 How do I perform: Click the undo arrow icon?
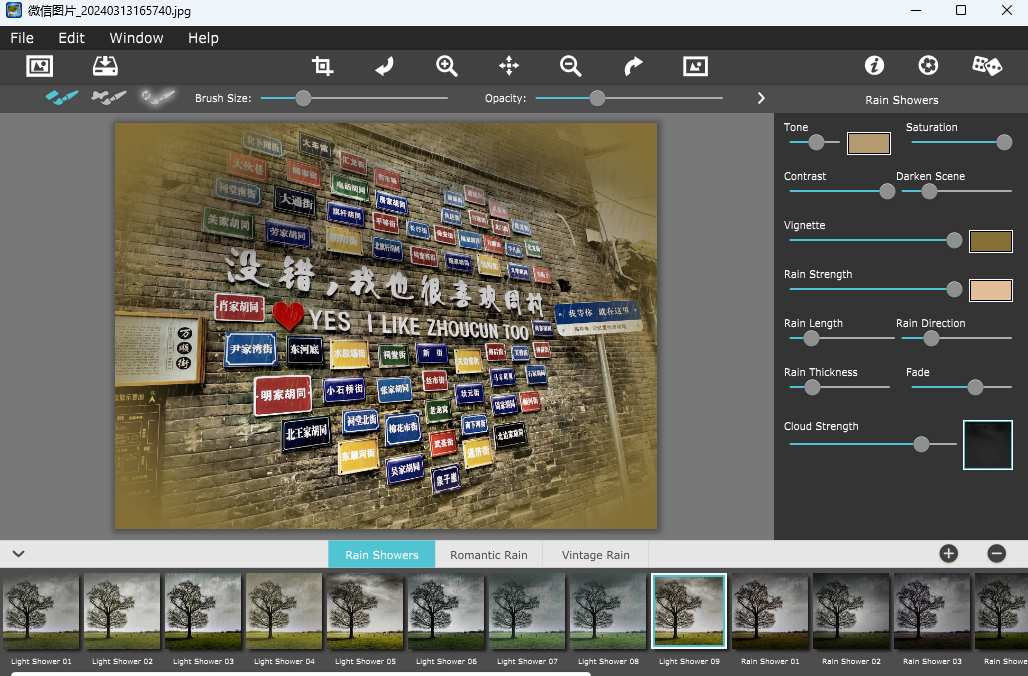click(384, 66)
